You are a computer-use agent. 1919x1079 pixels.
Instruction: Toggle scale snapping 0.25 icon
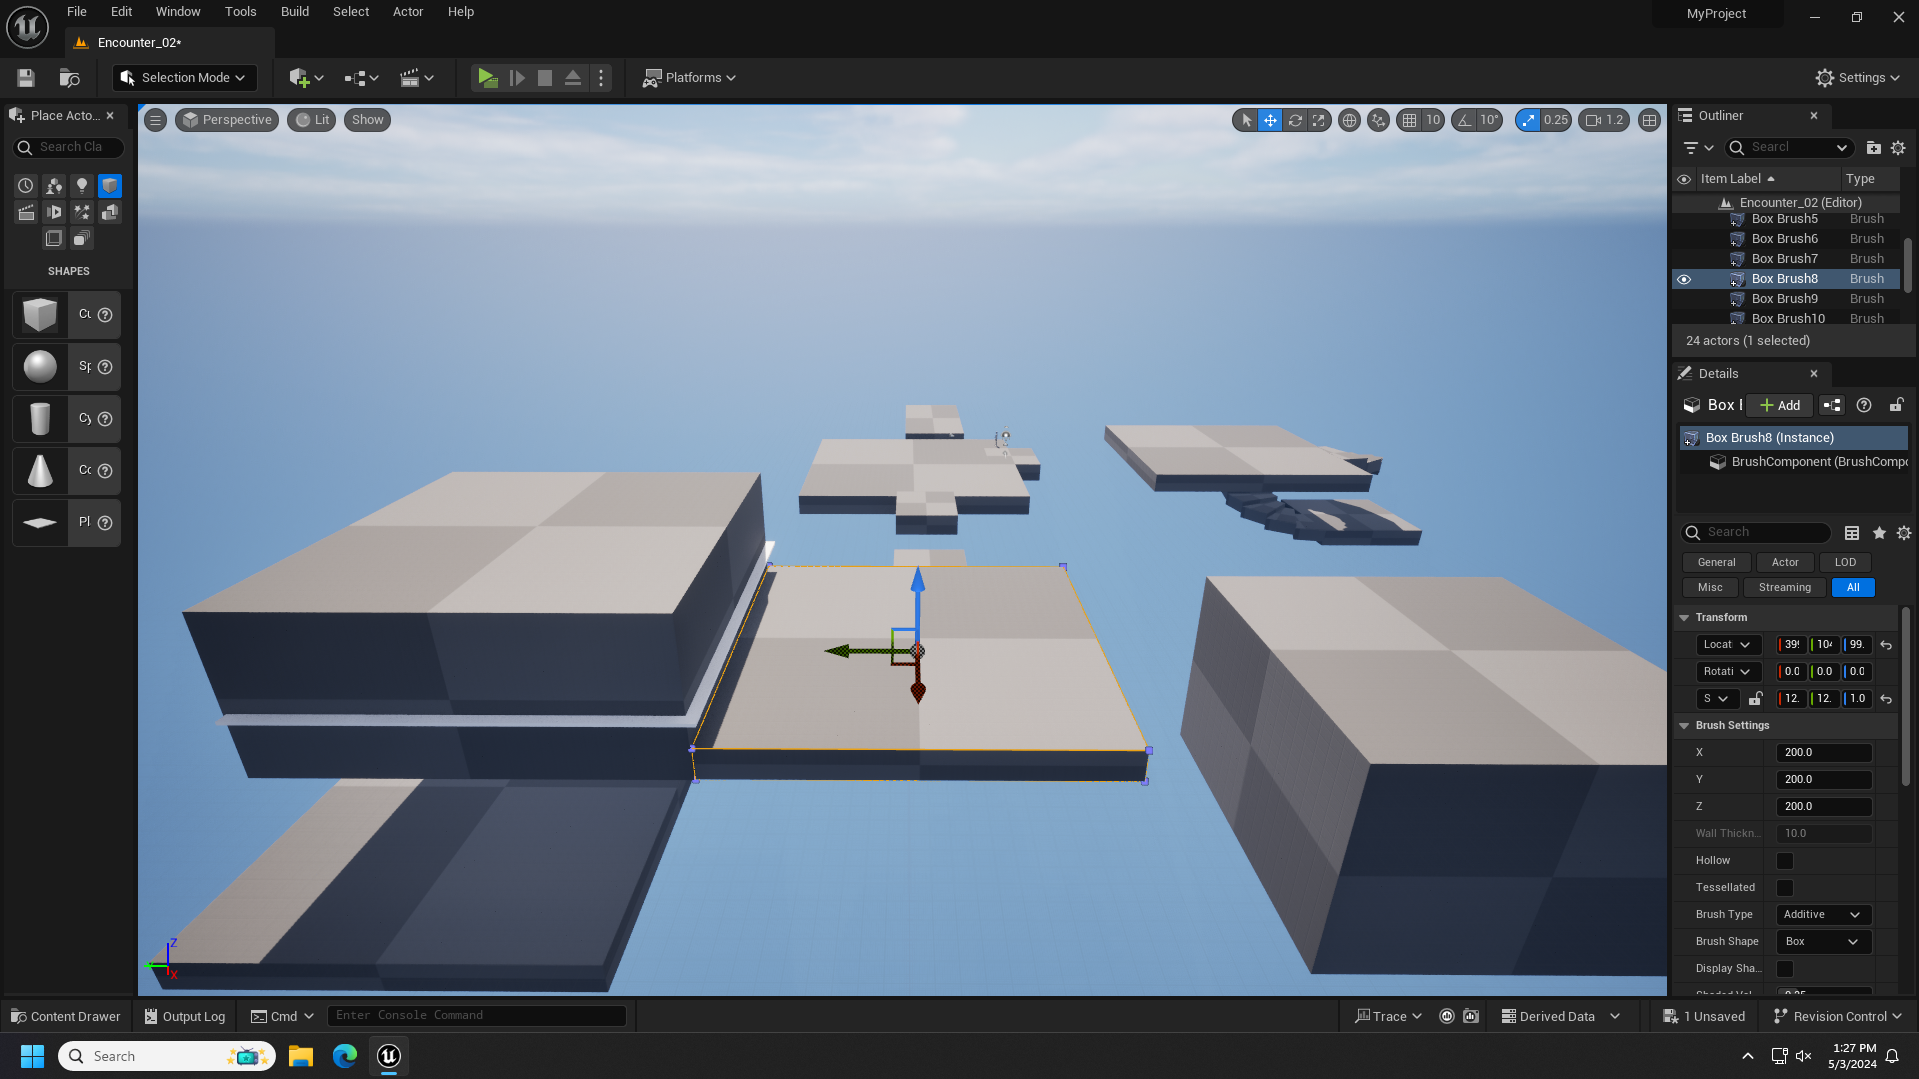(x=1527, y=120)
